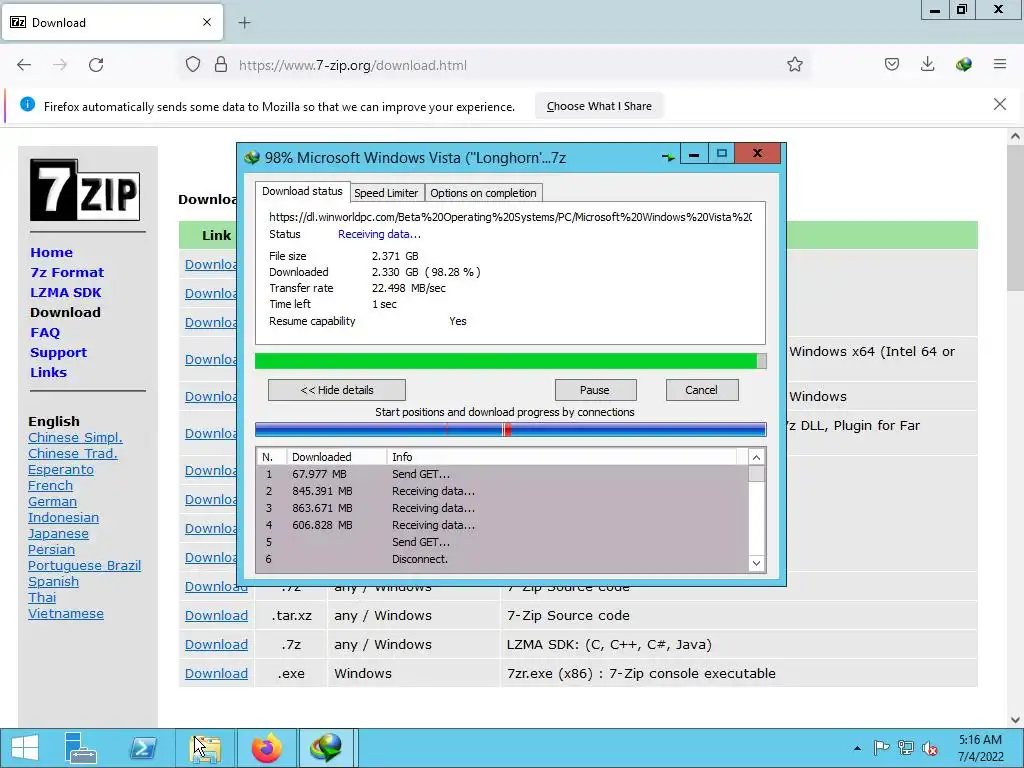Open the Home link in sidebar
Image resolution: width=1024 pixels, height=768 pixels.
(x=52, y=253)
